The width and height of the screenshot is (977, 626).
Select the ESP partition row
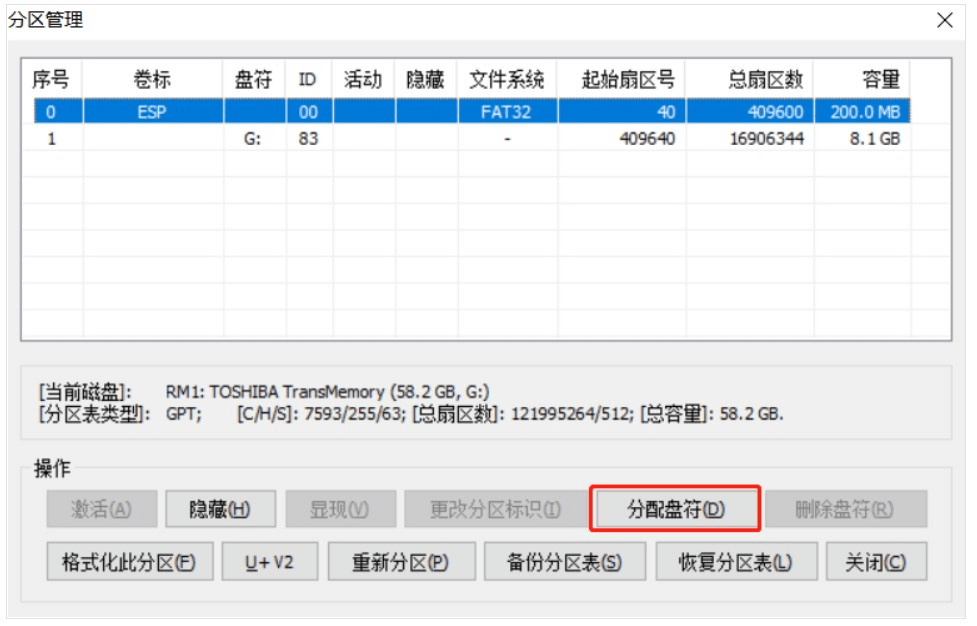[x=152, y=112]
